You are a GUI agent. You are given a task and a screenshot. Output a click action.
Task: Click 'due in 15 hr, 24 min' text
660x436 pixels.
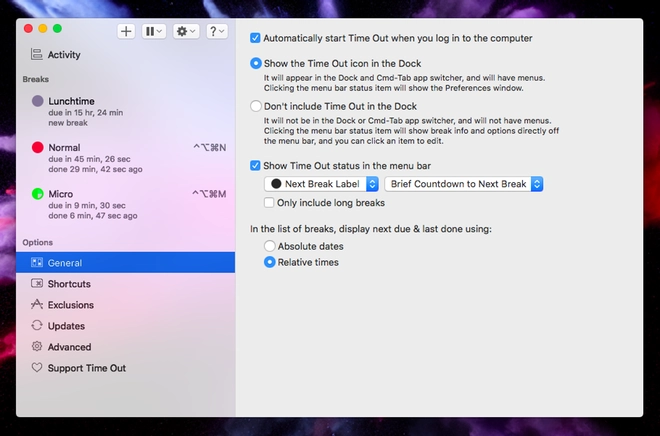85,113
